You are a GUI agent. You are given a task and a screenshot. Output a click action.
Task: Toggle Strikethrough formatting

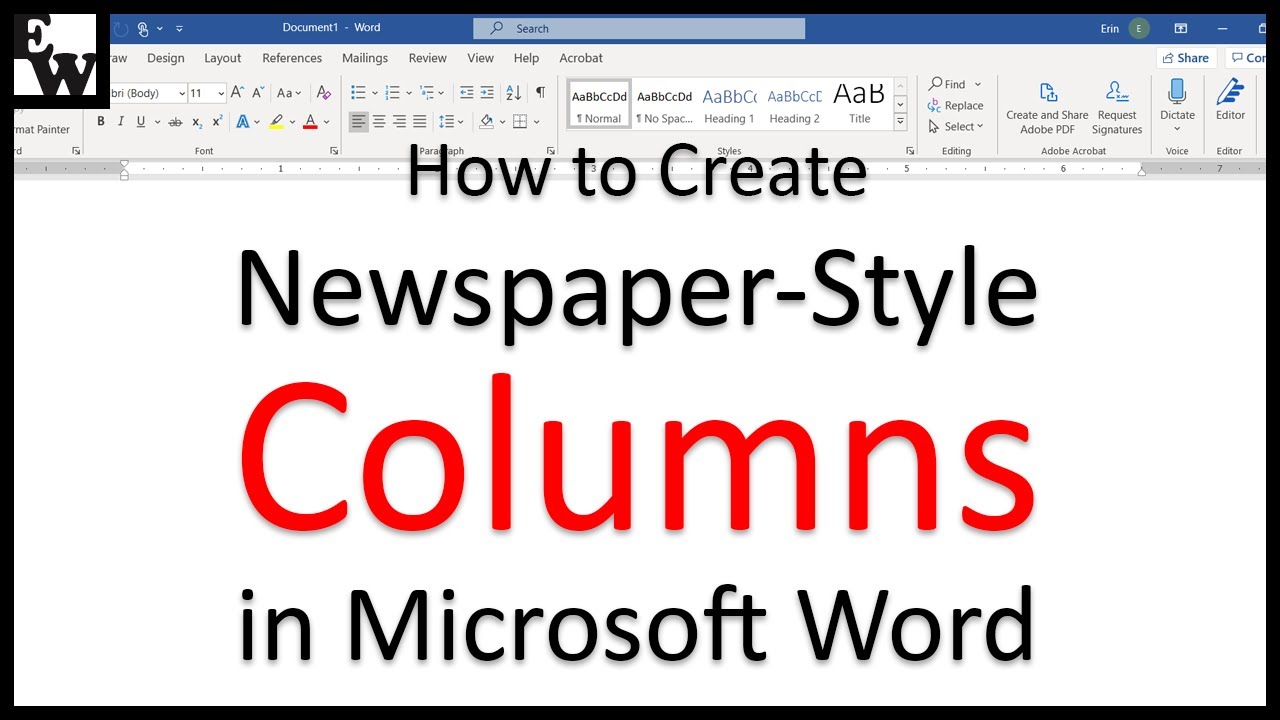point(175,122)
